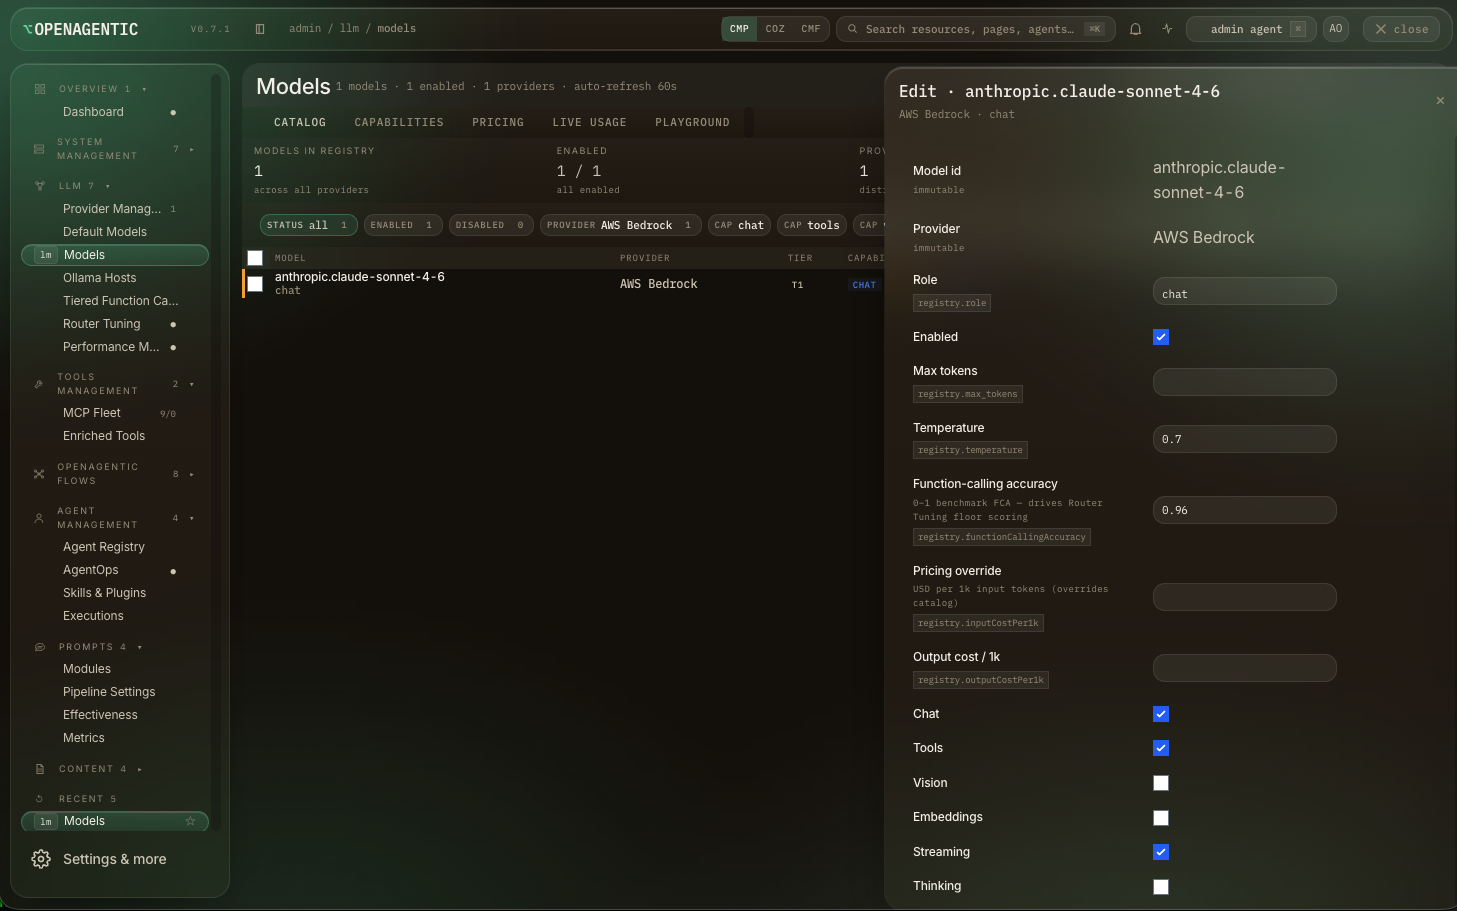Uncheck the Chat capability checkbox

click(1161, 714)
